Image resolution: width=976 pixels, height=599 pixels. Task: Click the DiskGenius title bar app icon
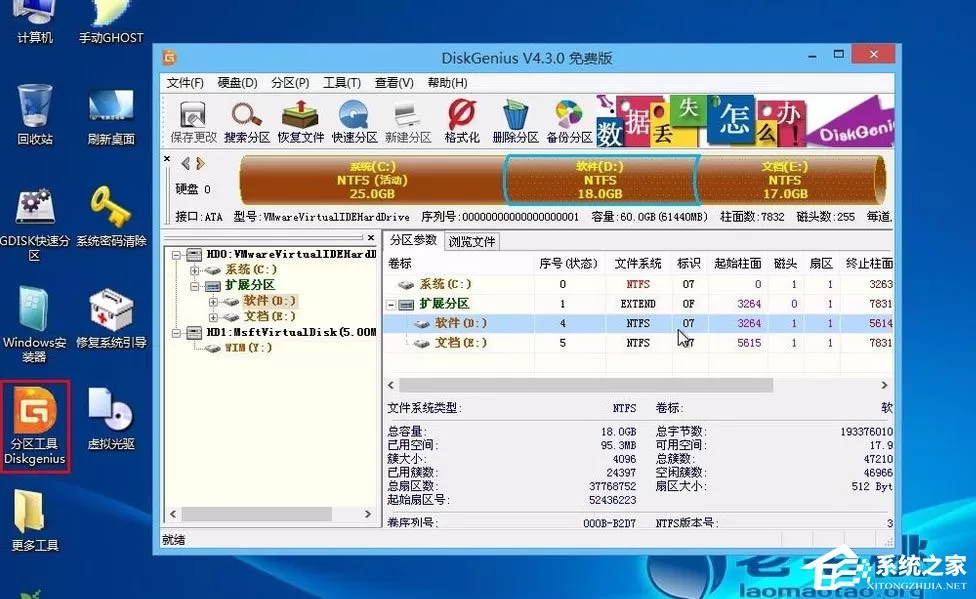[169, 58]
